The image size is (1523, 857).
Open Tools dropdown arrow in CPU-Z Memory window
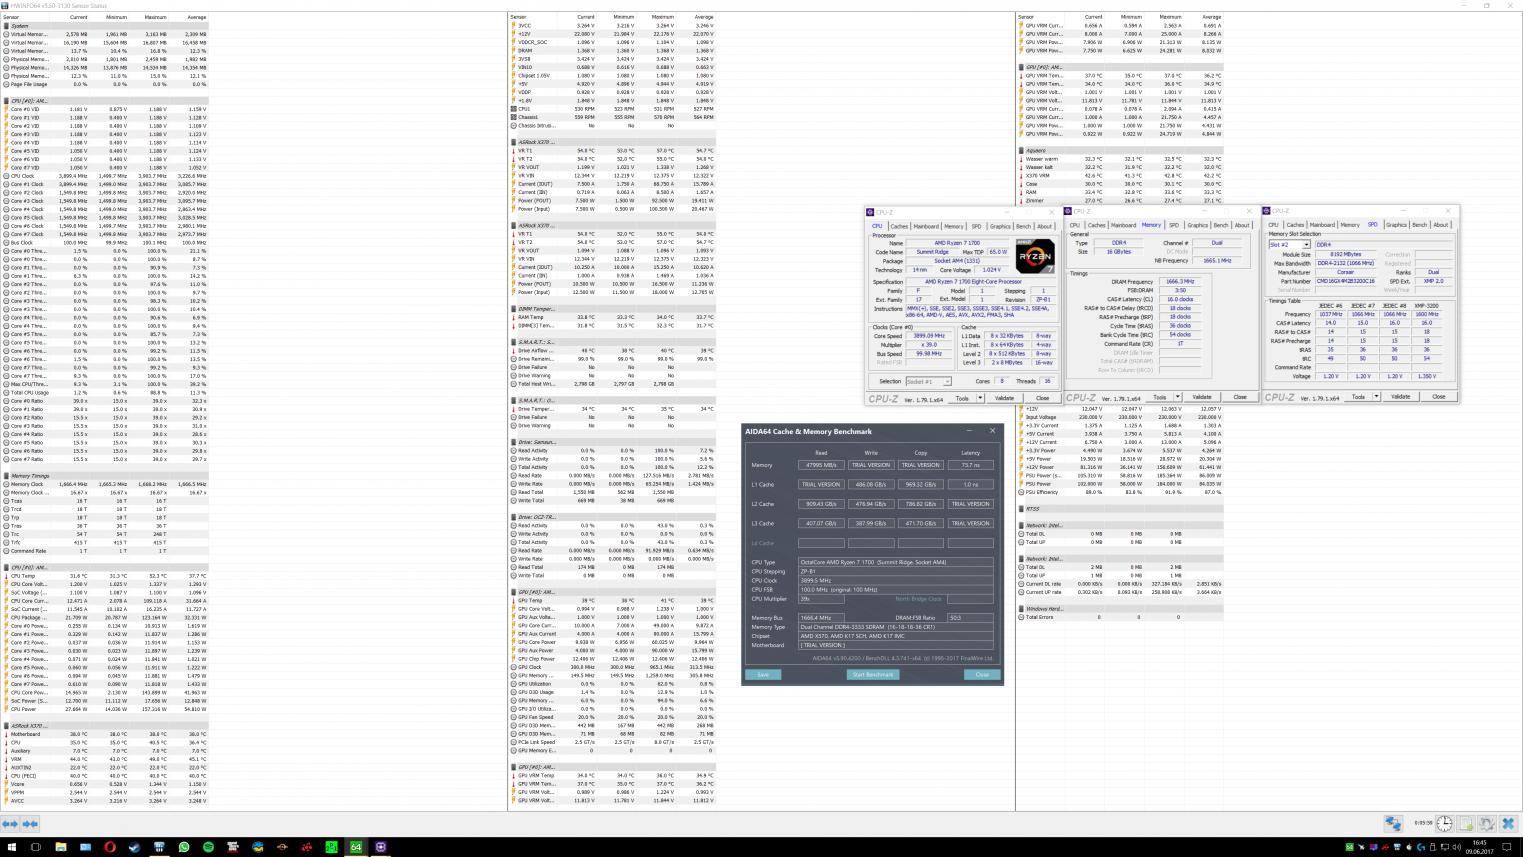pos(1178,397)
